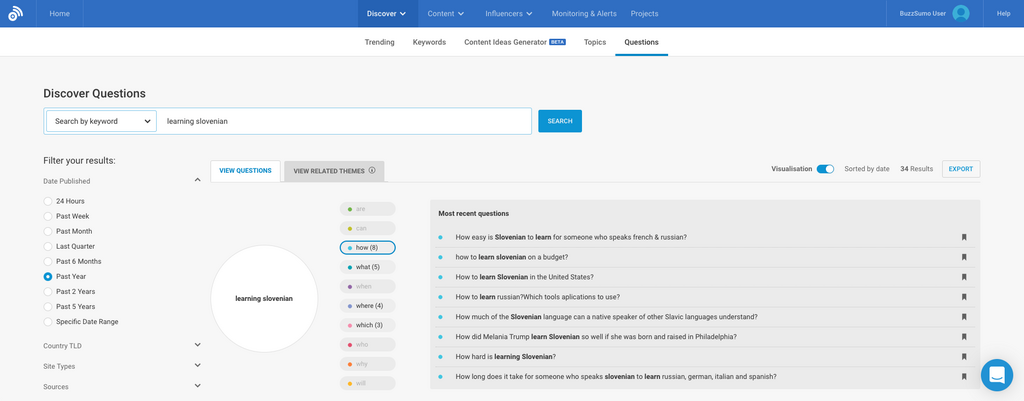Open the Search by keyword dropdown

click(x=101, y=121)
